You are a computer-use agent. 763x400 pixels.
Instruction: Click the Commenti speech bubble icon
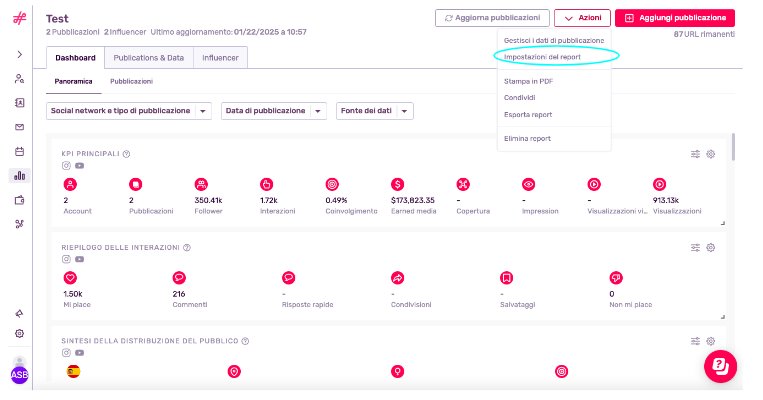point(179,278)
